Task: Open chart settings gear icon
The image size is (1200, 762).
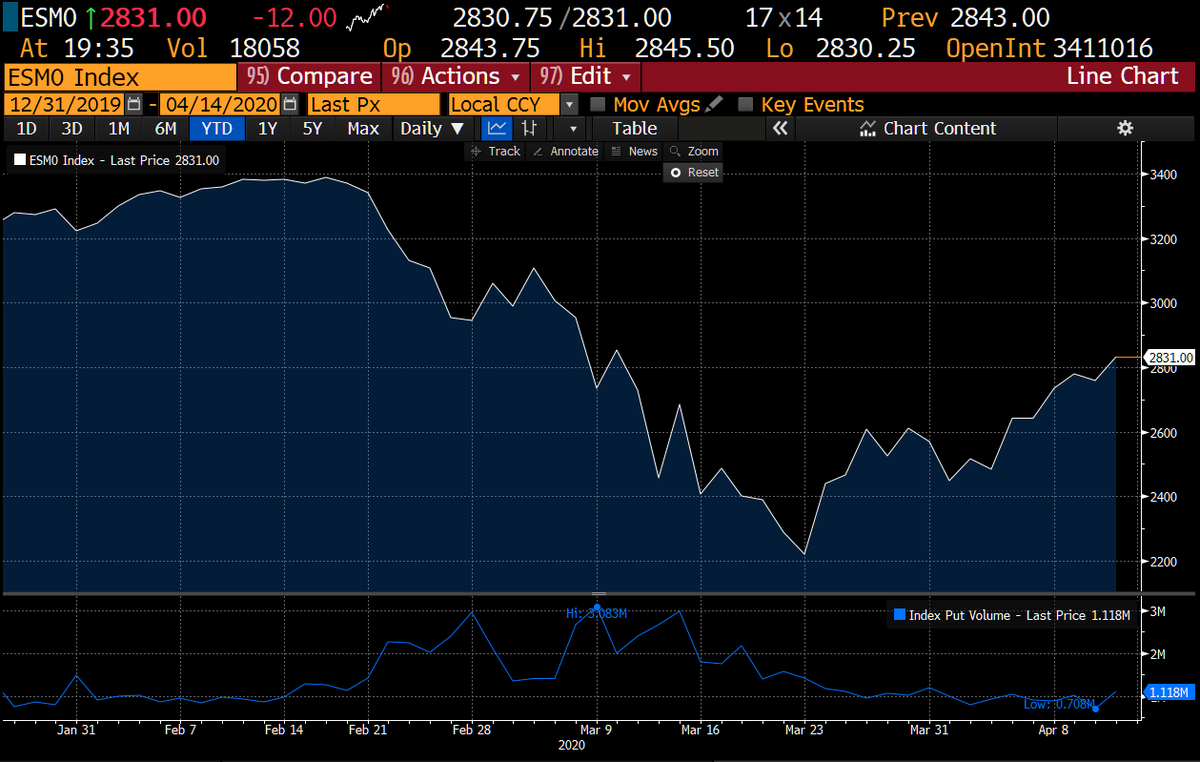Action: (1125, 128)
